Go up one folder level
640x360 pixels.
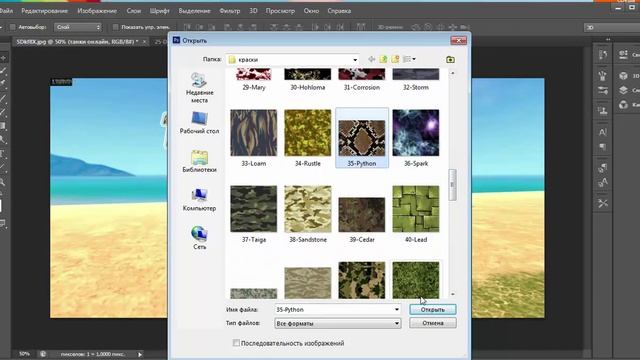tap(383, 60)
